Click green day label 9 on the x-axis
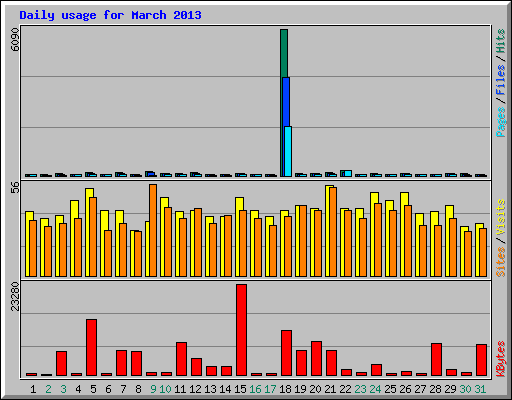This screenshot has width=512, height=400. [x=153, y=389]
